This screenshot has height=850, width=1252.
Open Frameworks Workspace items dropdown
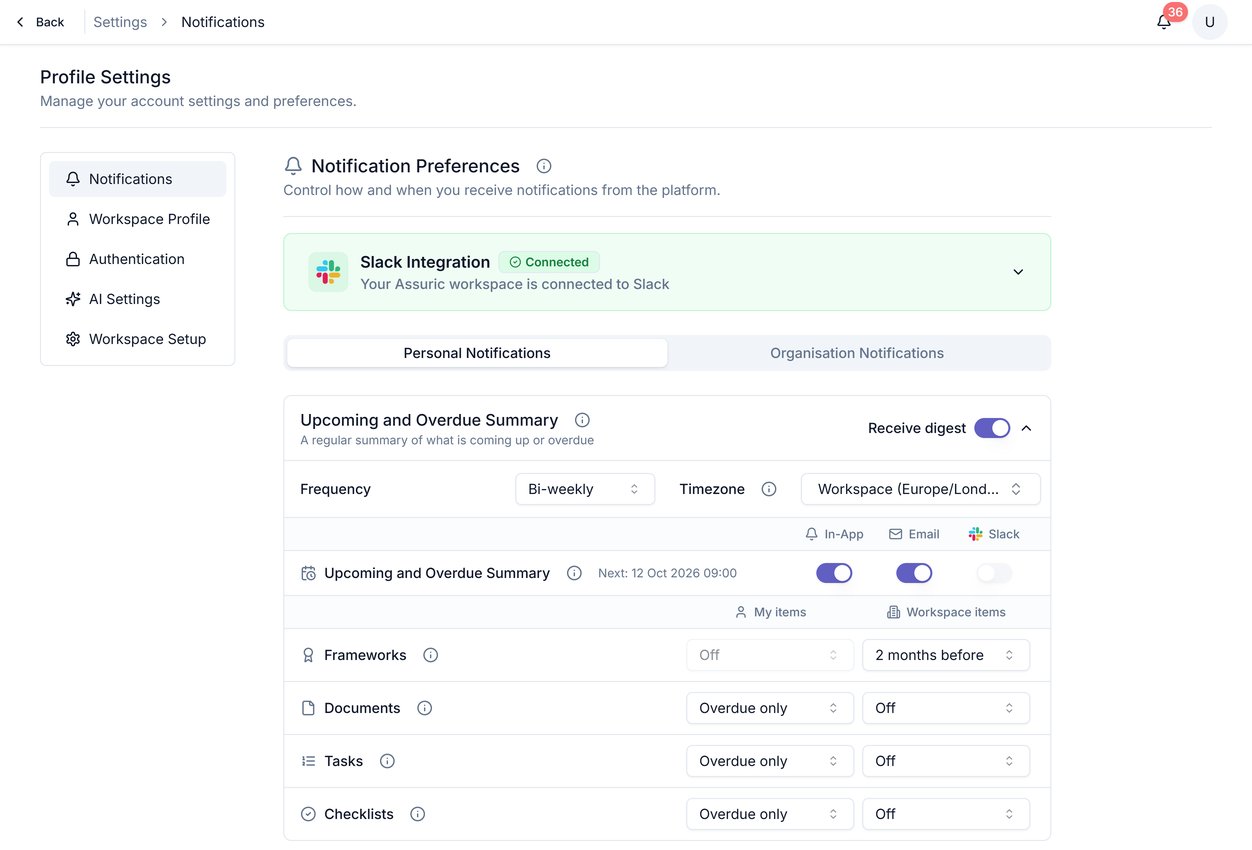click(946, 655)
